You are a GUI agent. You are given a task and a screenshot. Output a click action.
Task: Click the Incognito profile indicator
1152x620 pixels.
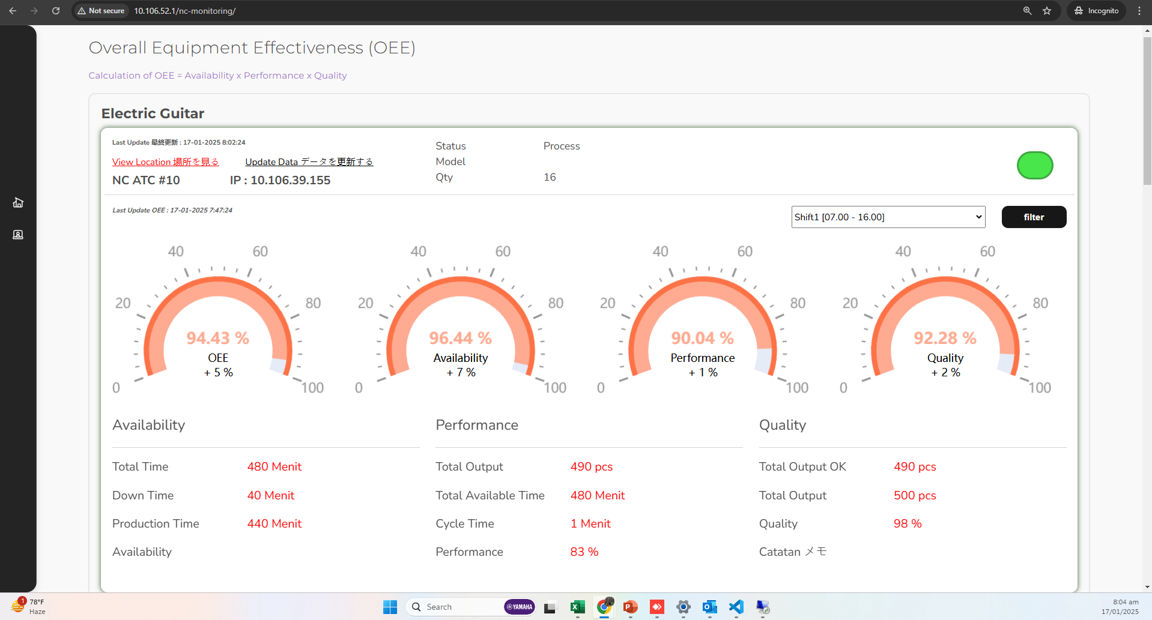(1096, 11)
